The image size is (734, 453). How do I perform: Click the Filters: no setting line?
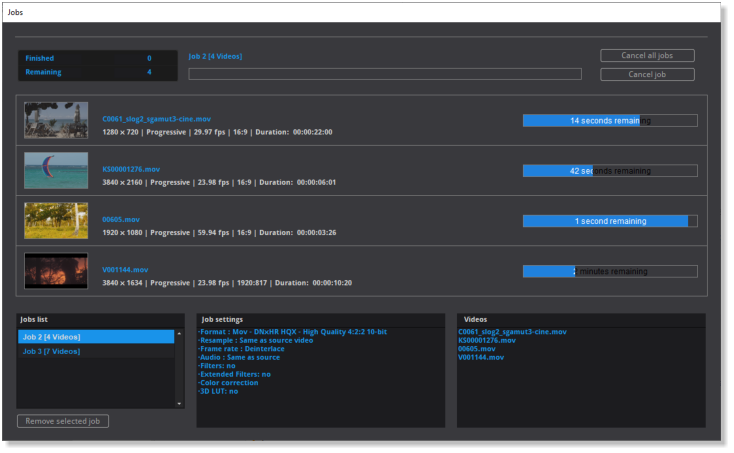pos(217,365)
